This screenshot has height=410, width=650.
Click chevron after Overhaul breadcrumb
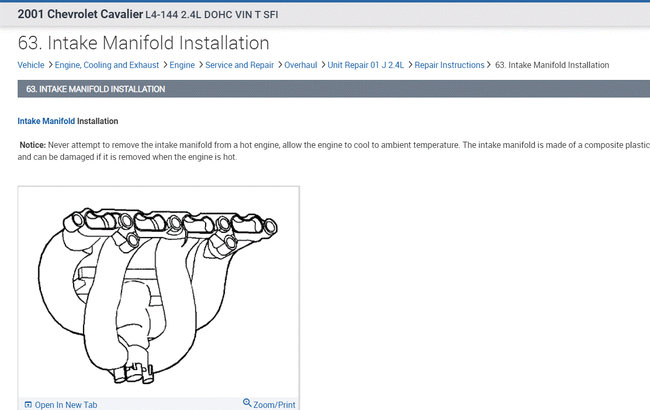(x=323, y=65)
